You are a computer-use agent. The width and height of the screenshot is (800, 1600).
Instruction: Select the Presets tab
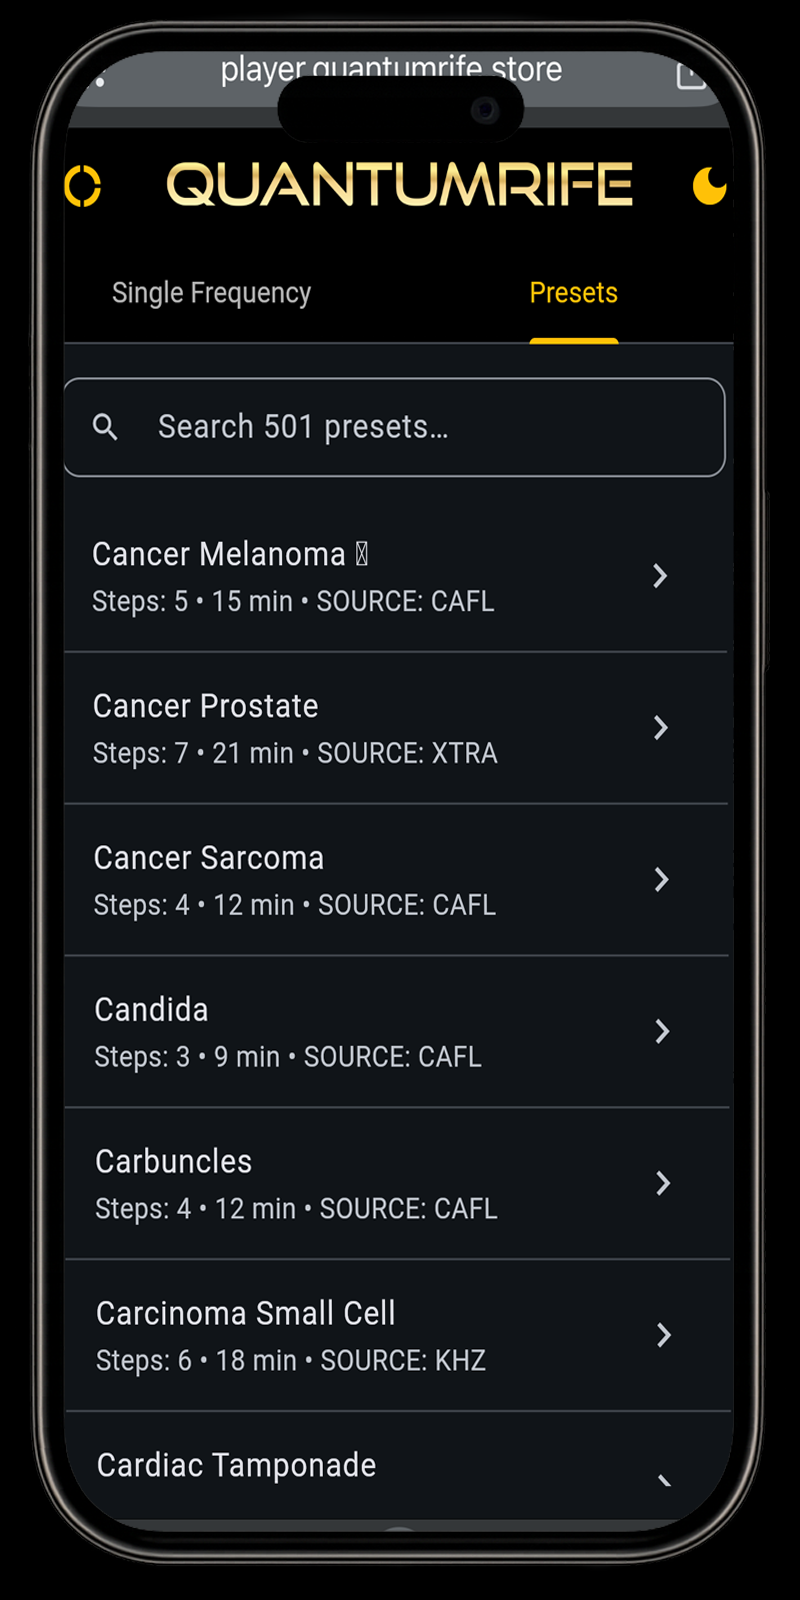[573, 293]
